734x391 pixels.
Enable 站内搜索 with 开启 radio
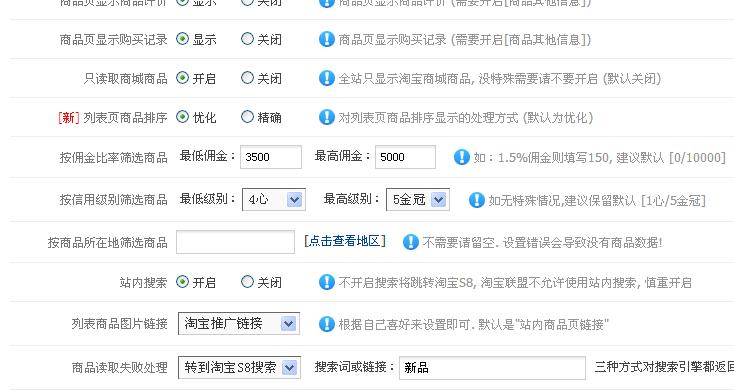(x=182, y=282)
